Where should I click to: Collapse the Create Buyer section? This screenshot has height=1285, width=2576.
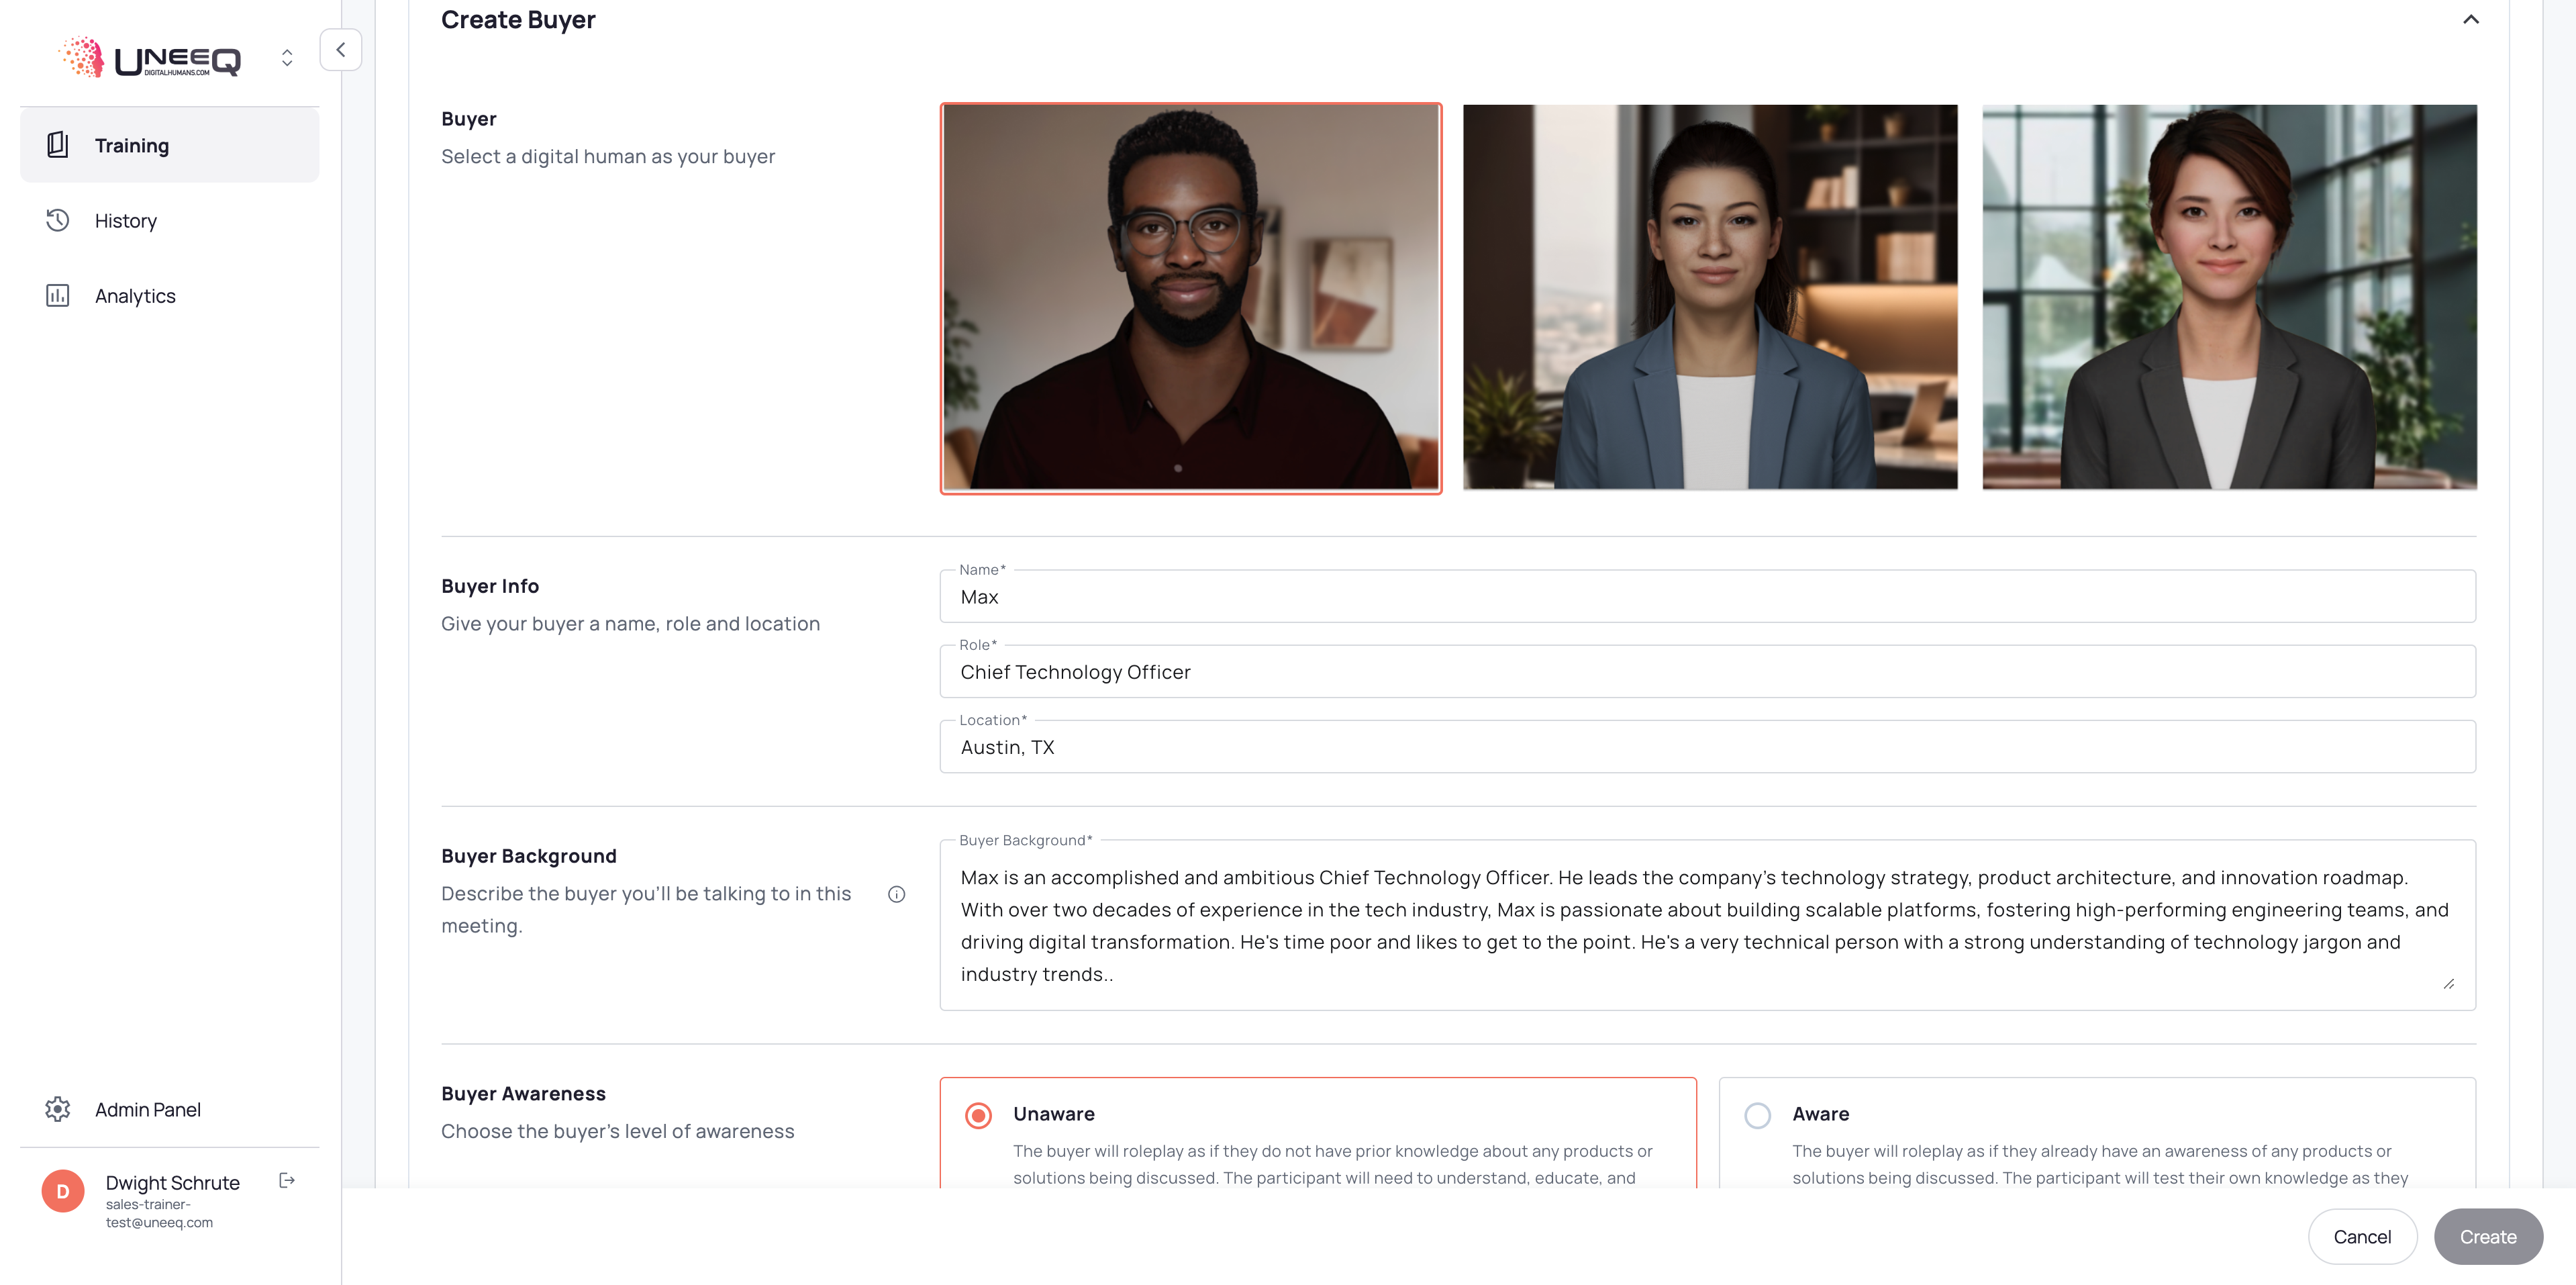[2470, 19]
